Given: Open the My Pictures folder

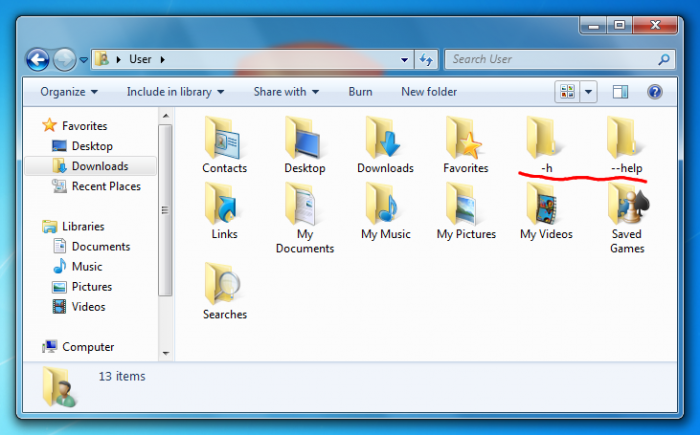Looking at the screenshot, I should (x=466, y=211).
